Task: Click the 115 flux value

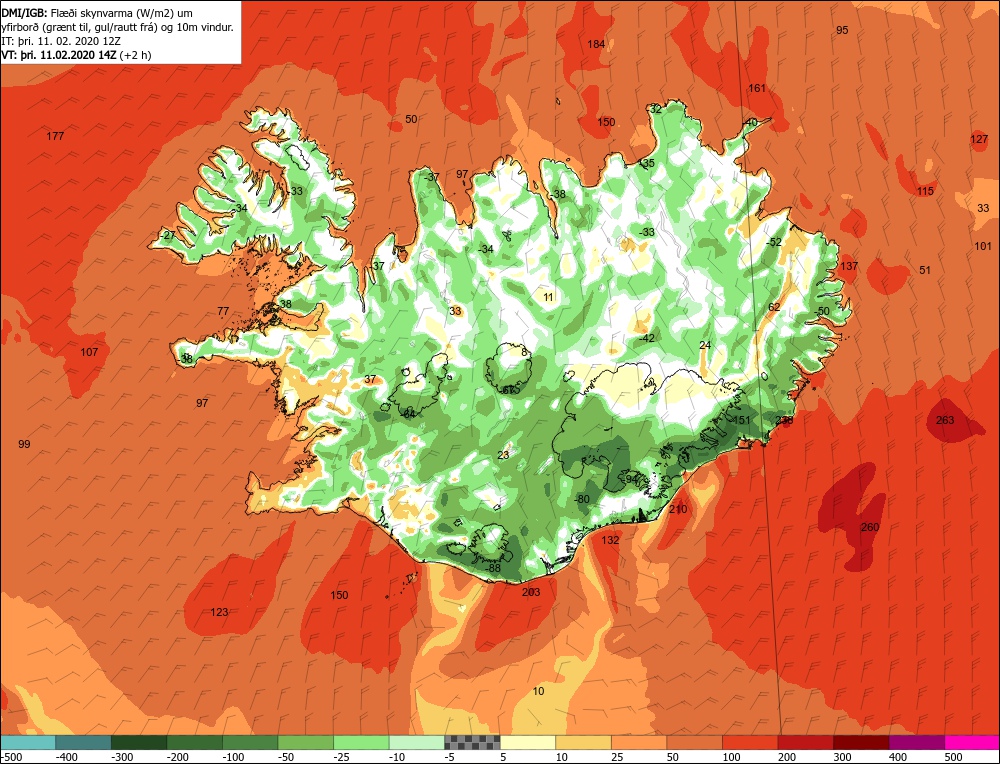Action: (925, 191)
